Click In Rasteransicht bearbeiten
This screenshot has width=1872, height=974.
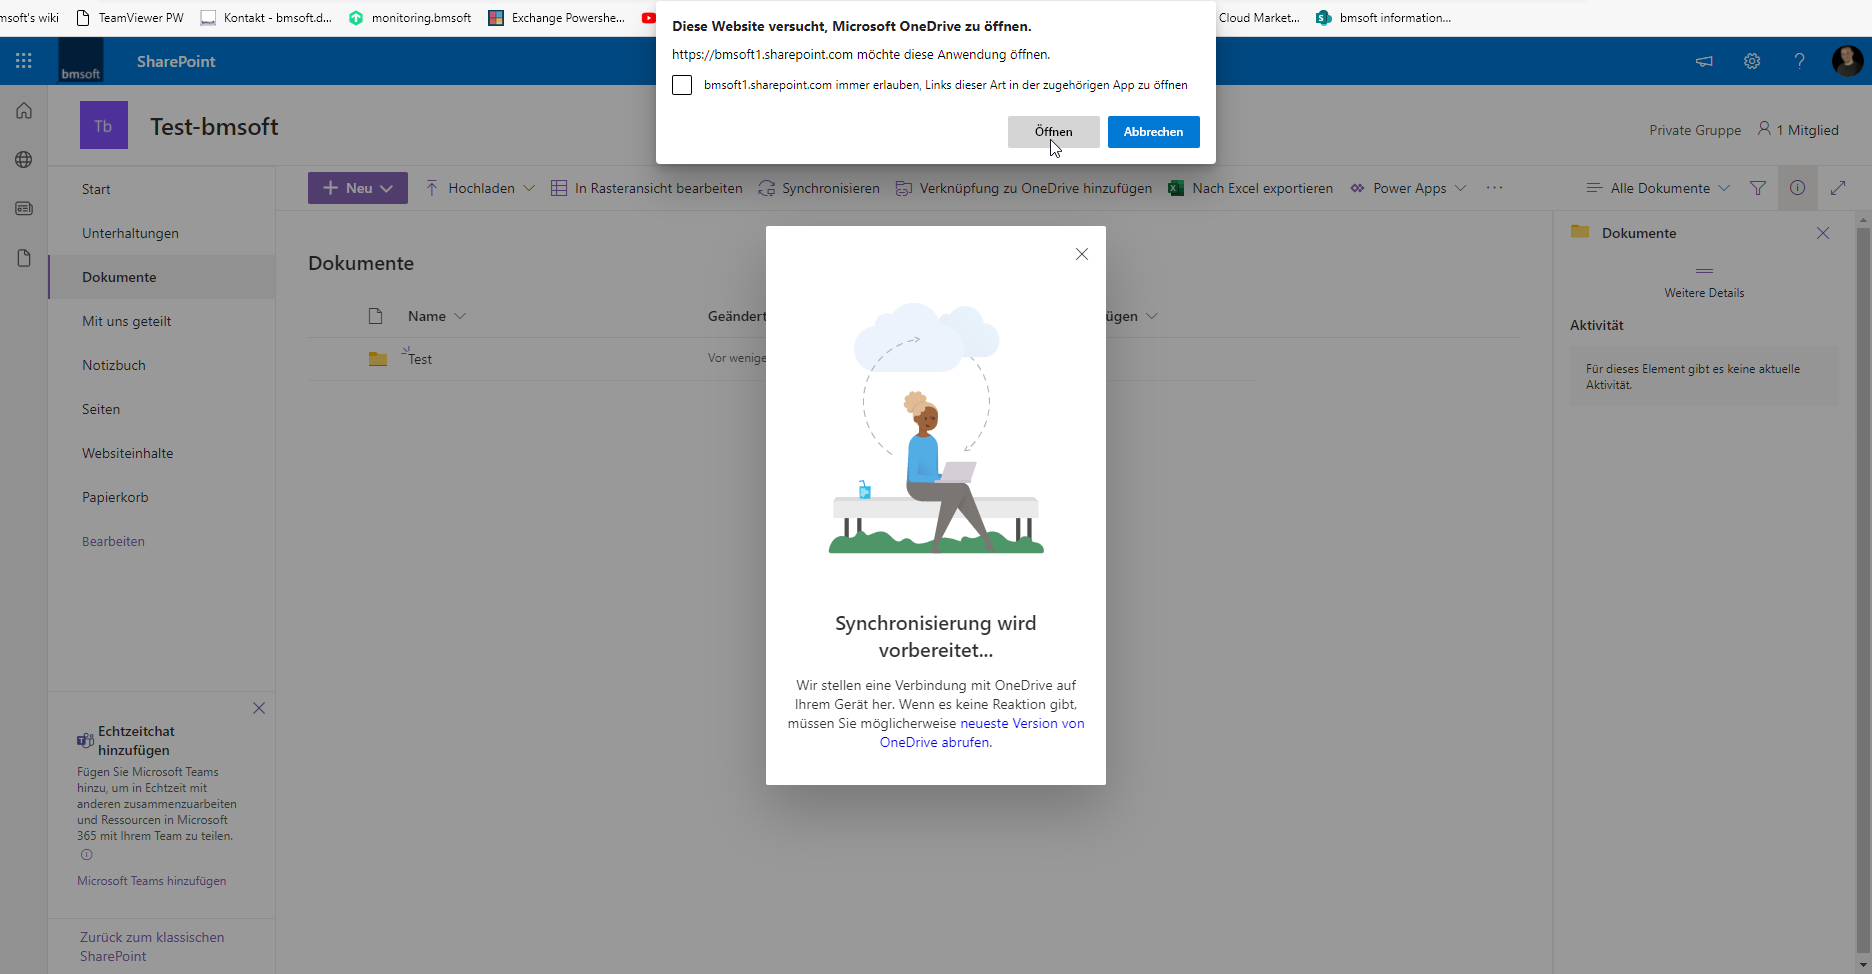(x=647, y=188)
